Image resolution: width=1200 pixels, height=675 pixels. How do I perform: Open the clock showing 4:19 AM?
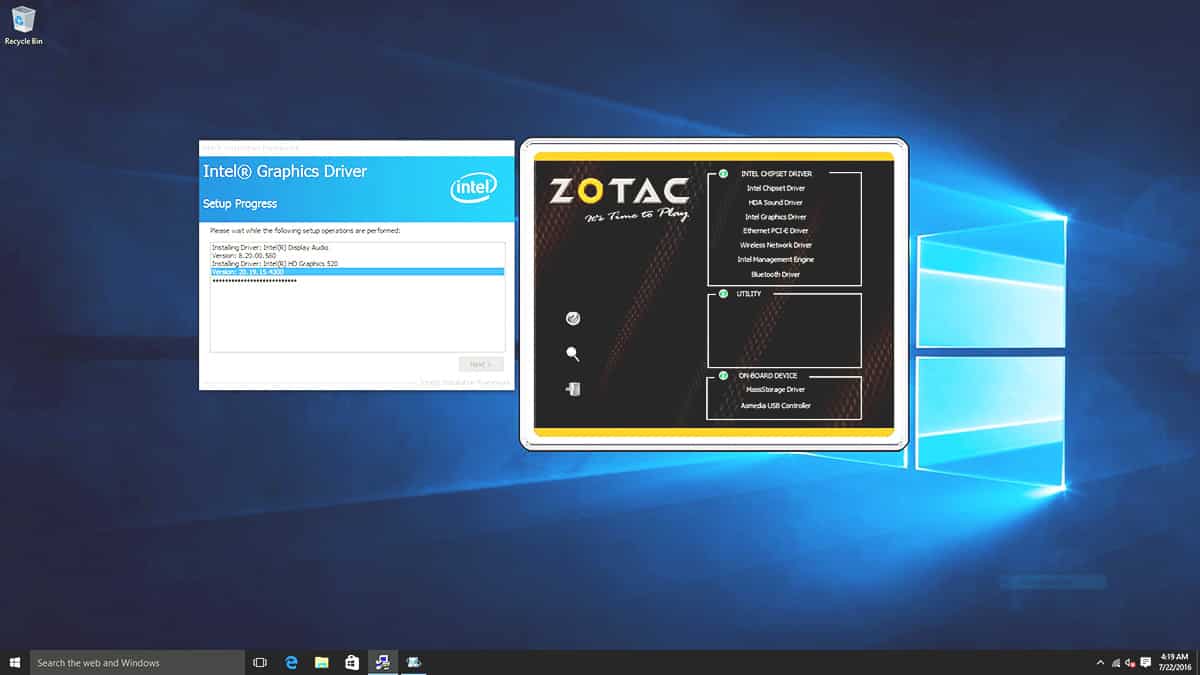point(1176,662)
